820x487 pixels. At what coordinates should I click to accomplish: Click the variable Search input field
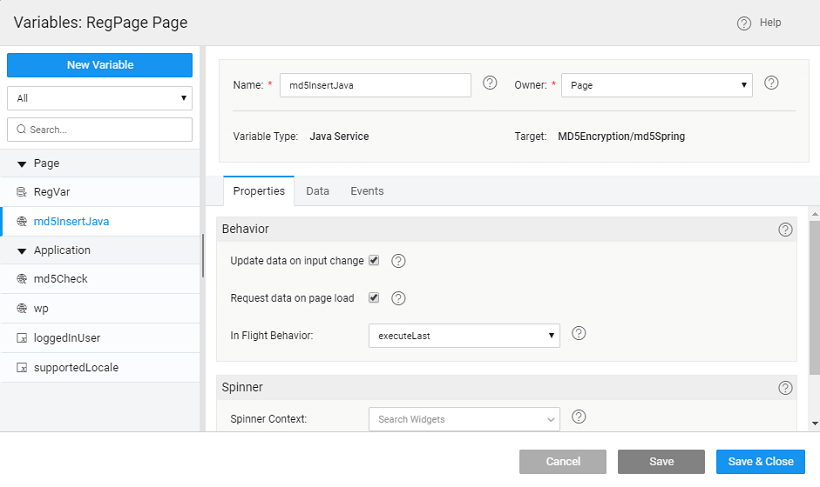click(99, 129)
